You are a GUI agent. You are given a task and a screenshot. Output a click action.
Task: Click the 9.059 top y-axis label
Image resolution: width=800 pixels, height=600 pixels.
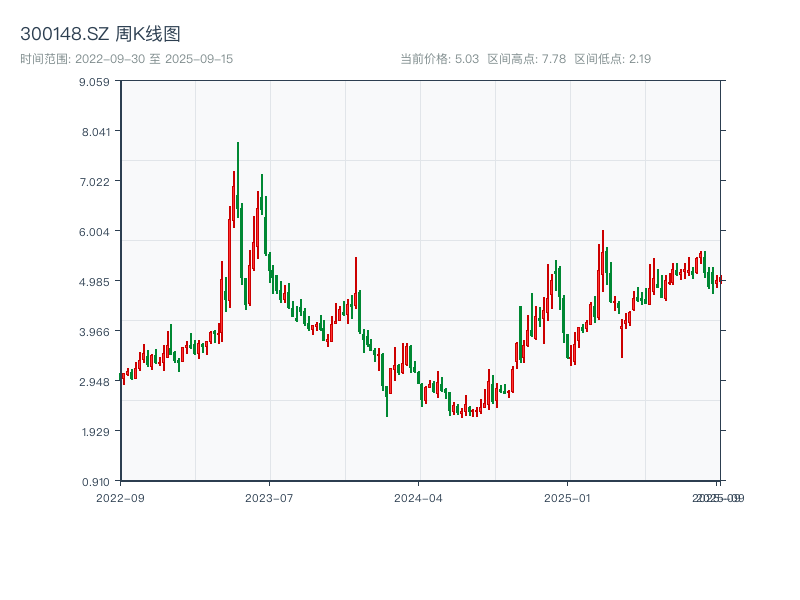(96, 84)
